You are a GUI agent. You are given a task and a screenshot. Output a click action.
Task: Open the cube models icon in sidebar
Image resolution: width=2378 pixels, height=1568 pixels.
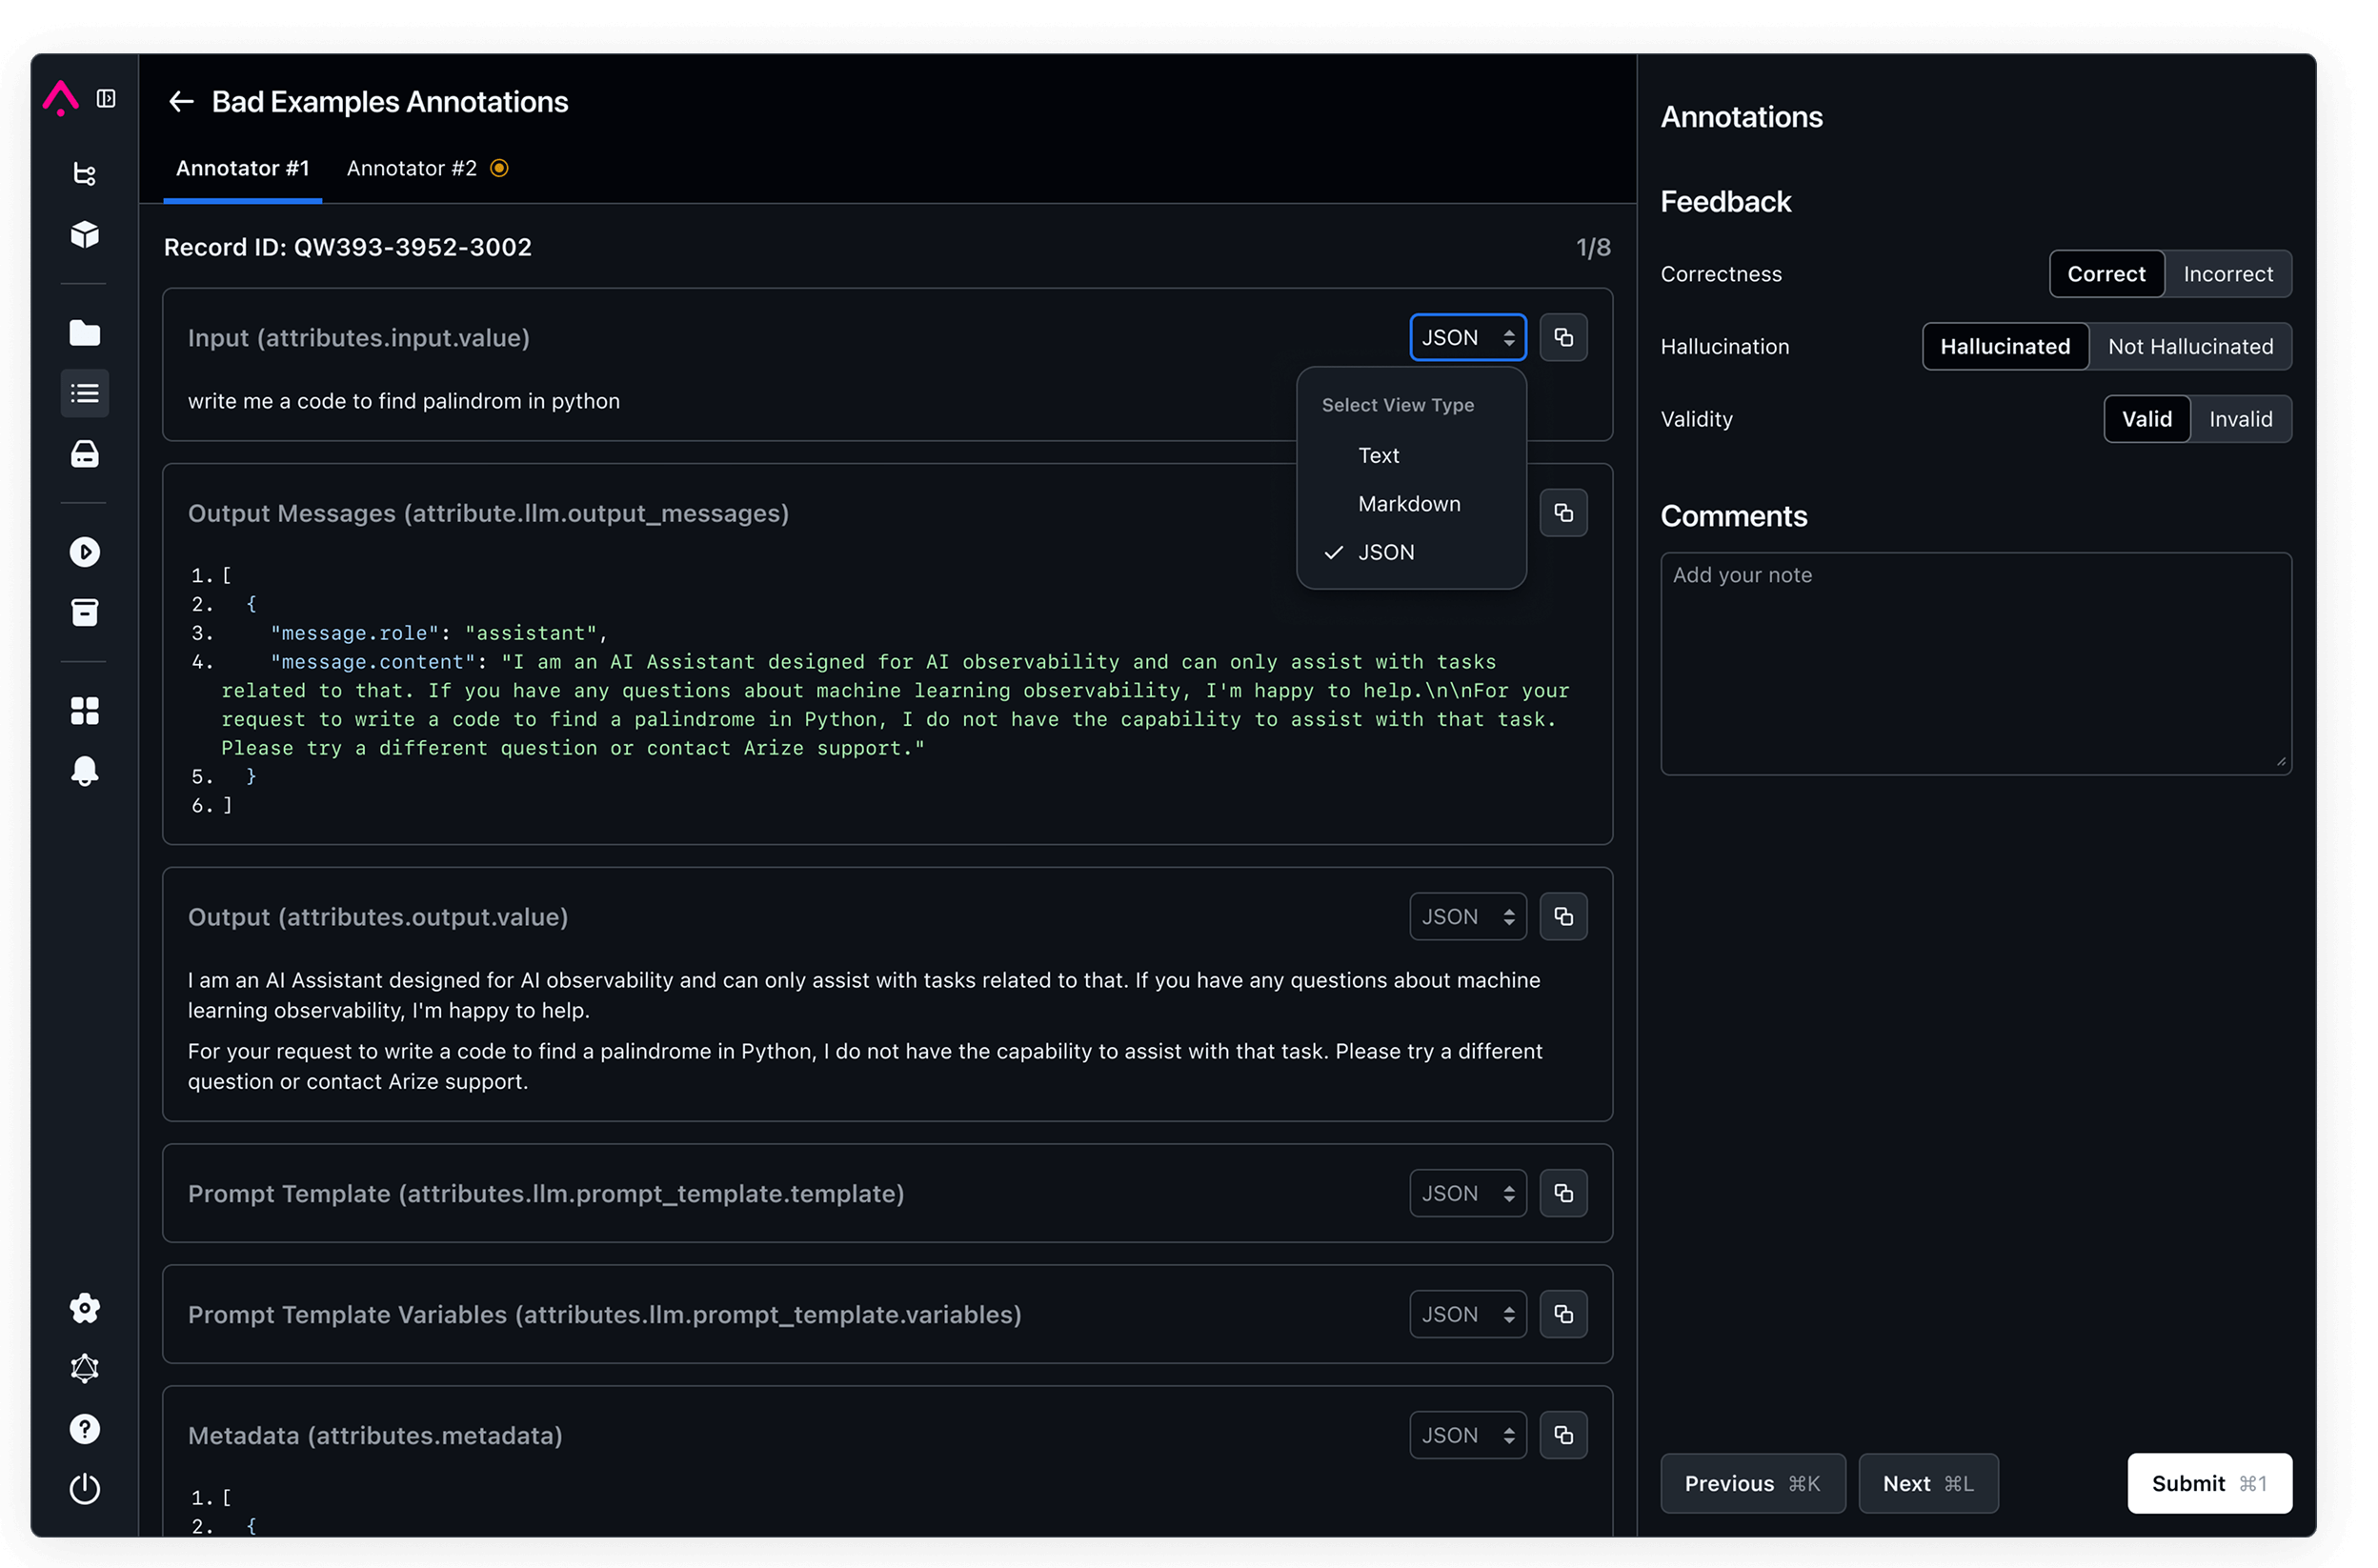(x=85, y=235)
